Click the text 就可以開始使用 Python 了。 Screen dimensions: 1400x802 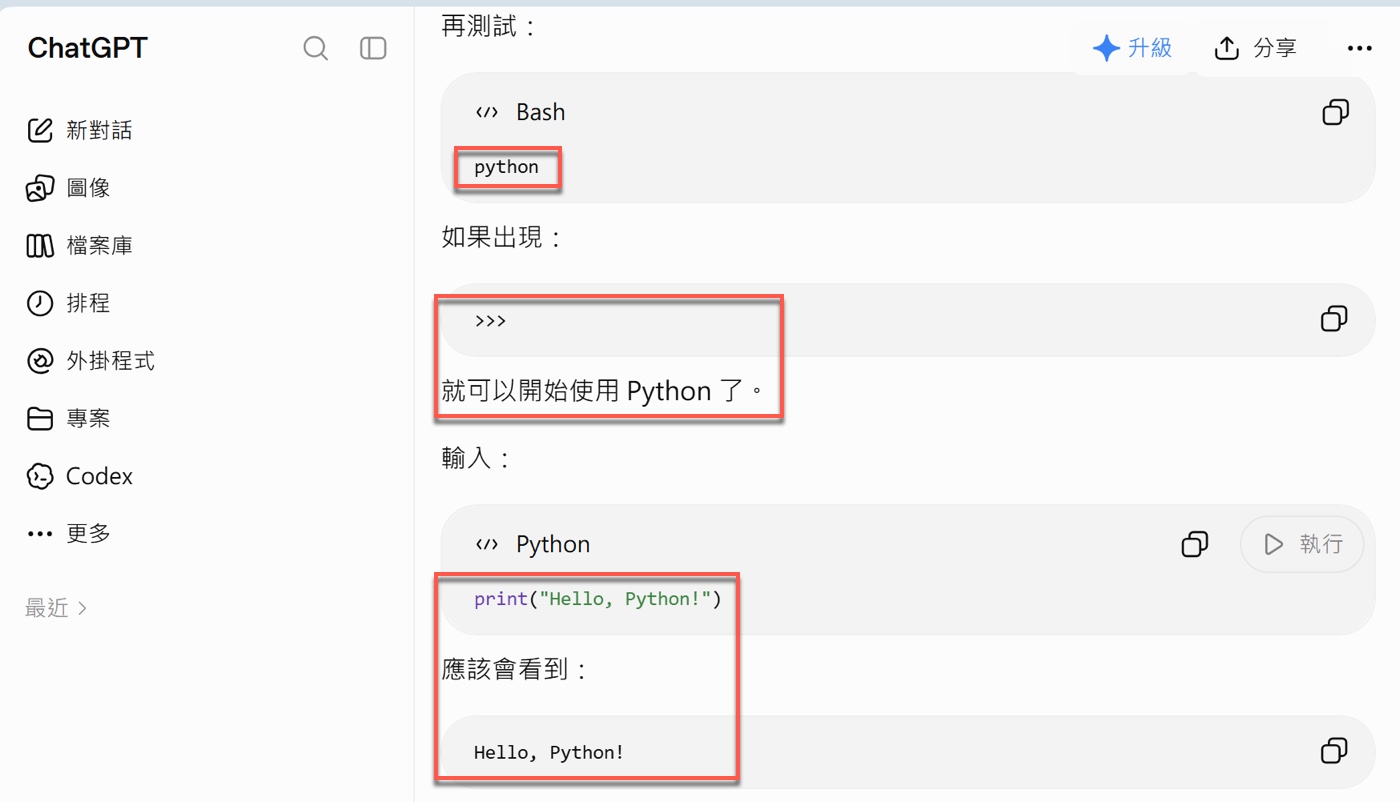pyautogui.click(x=603, y=390)
